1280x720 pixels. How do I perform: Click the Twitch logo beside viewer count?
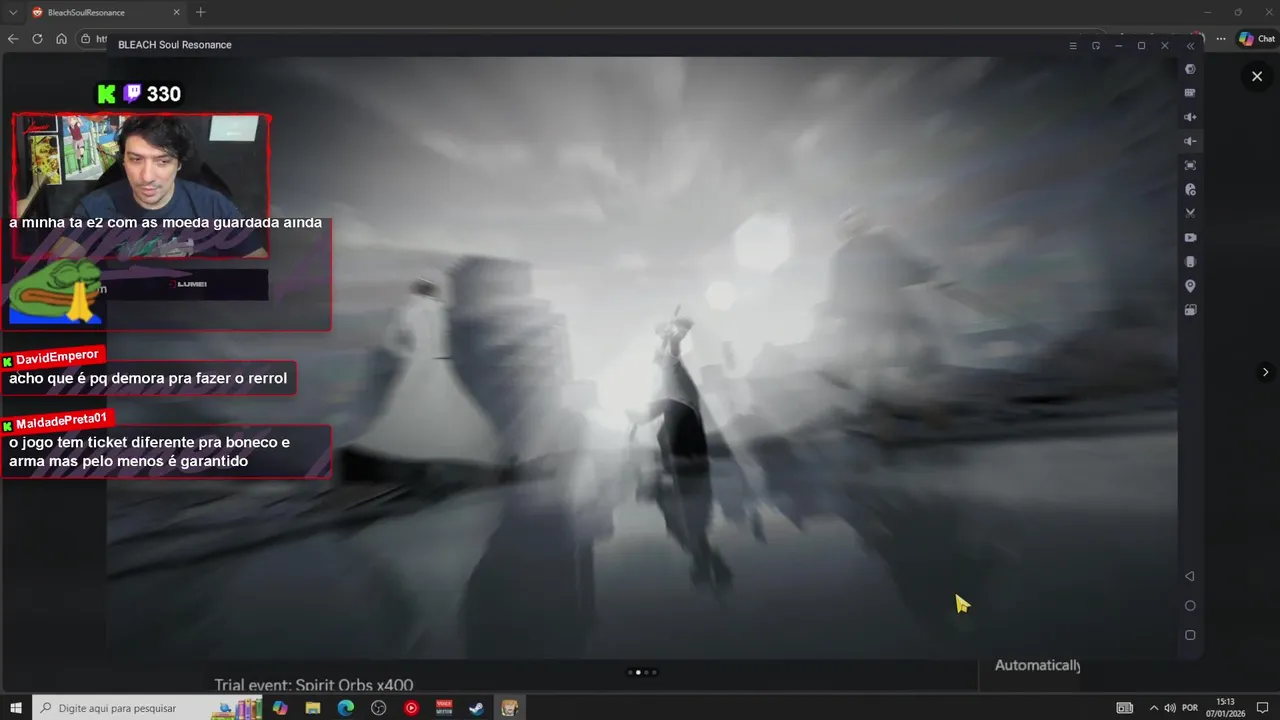[132, 94]
